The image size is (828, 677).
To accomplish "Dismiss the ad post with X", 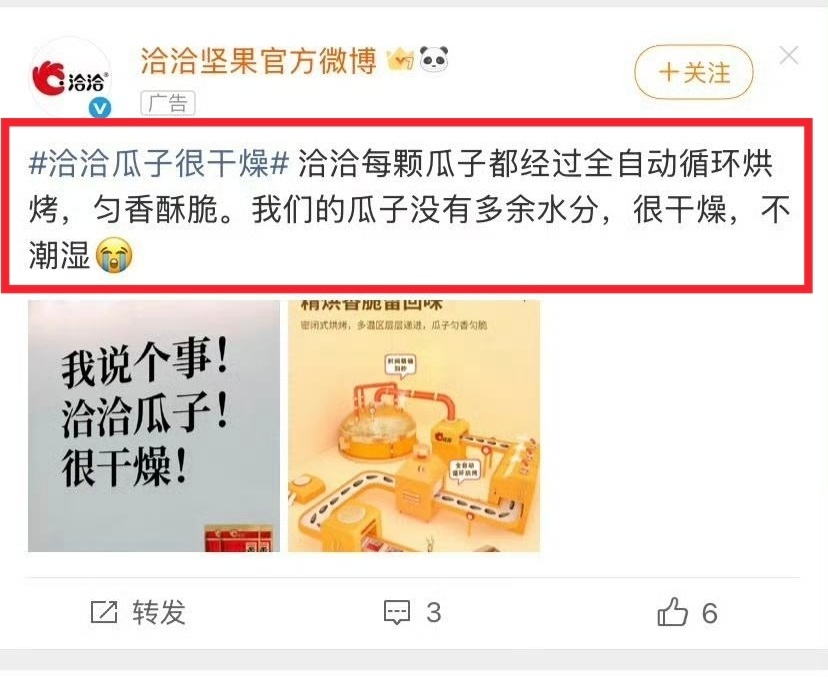I will 789,55.
